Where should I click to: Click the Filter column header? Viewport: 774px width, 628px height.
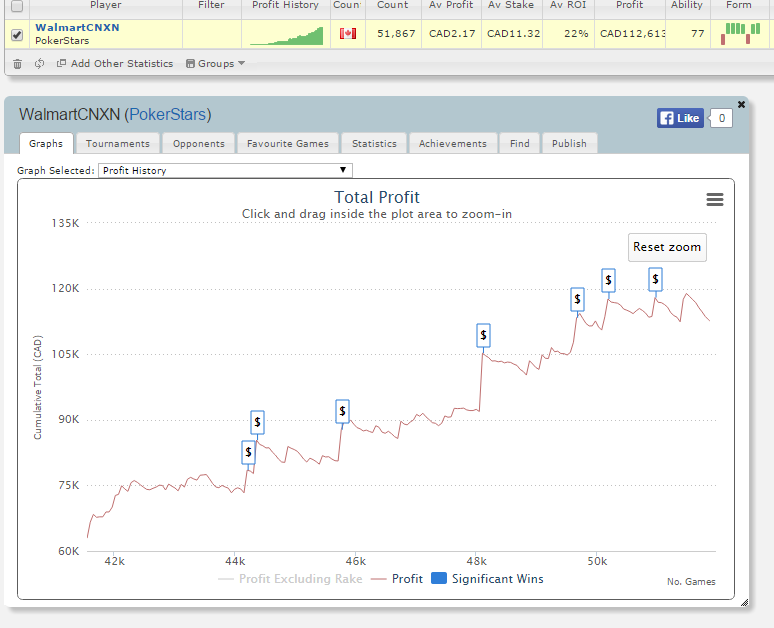click(211, 5)
